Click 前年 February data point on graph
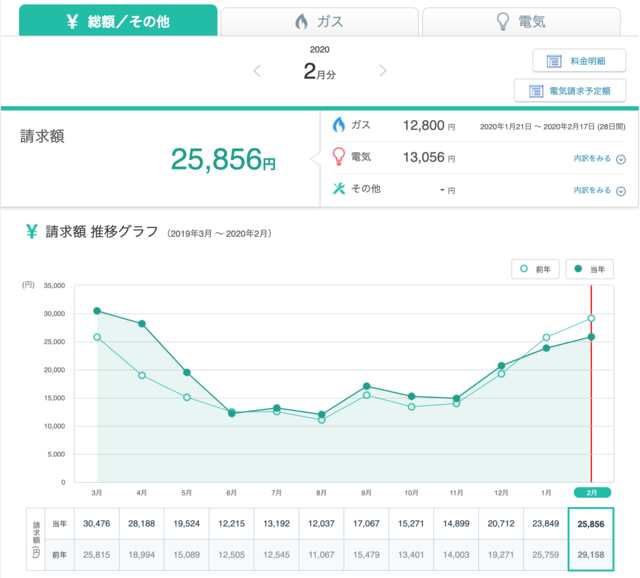640x578 pixels. click(591, 318)
